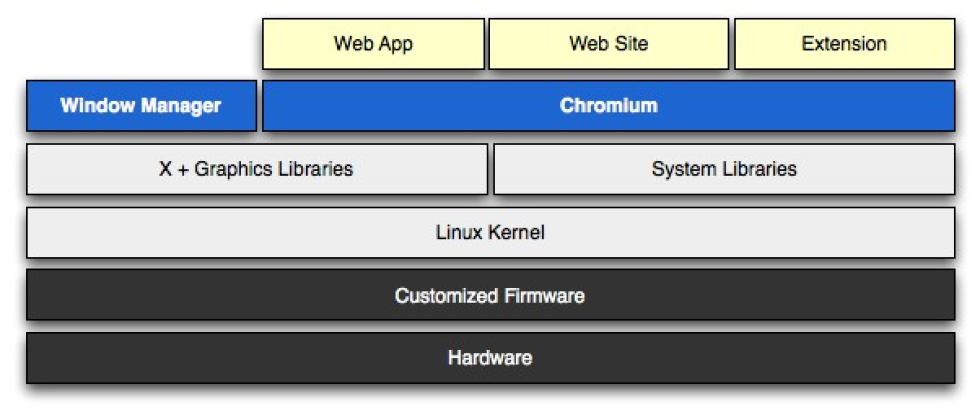Select the blue Window Manager block
980x415 pixels.
(x=141, y=106)
